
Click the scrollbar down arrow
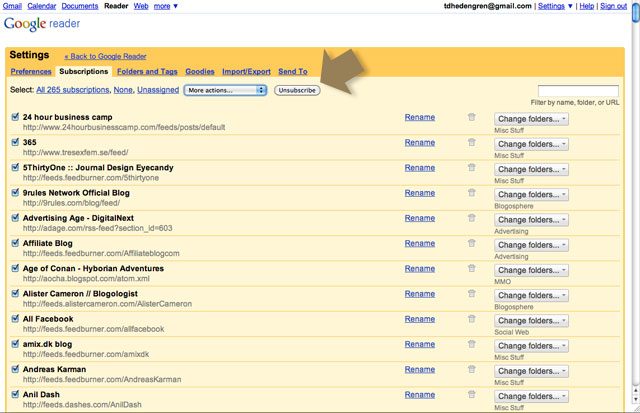pos(636,400)
